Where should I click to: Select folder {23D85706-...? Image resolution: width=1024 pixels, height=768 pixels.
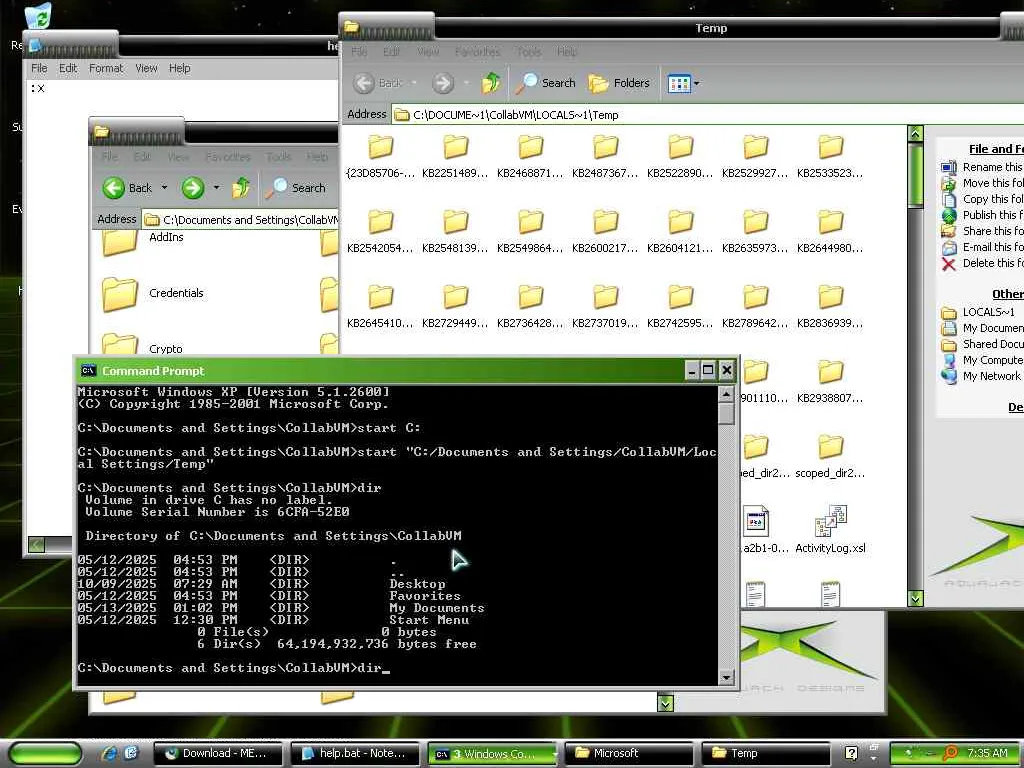tap(381, 157)
